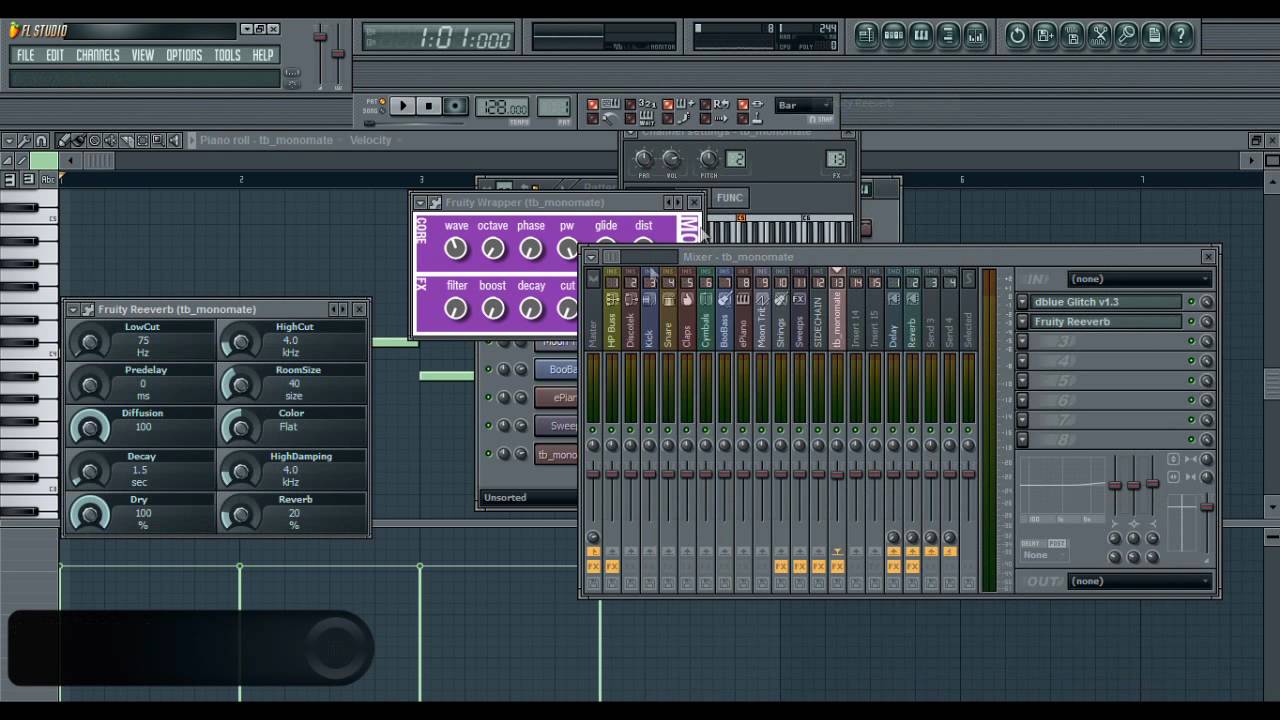Toggle effect slot 3 enable LED

point(1191,341)
